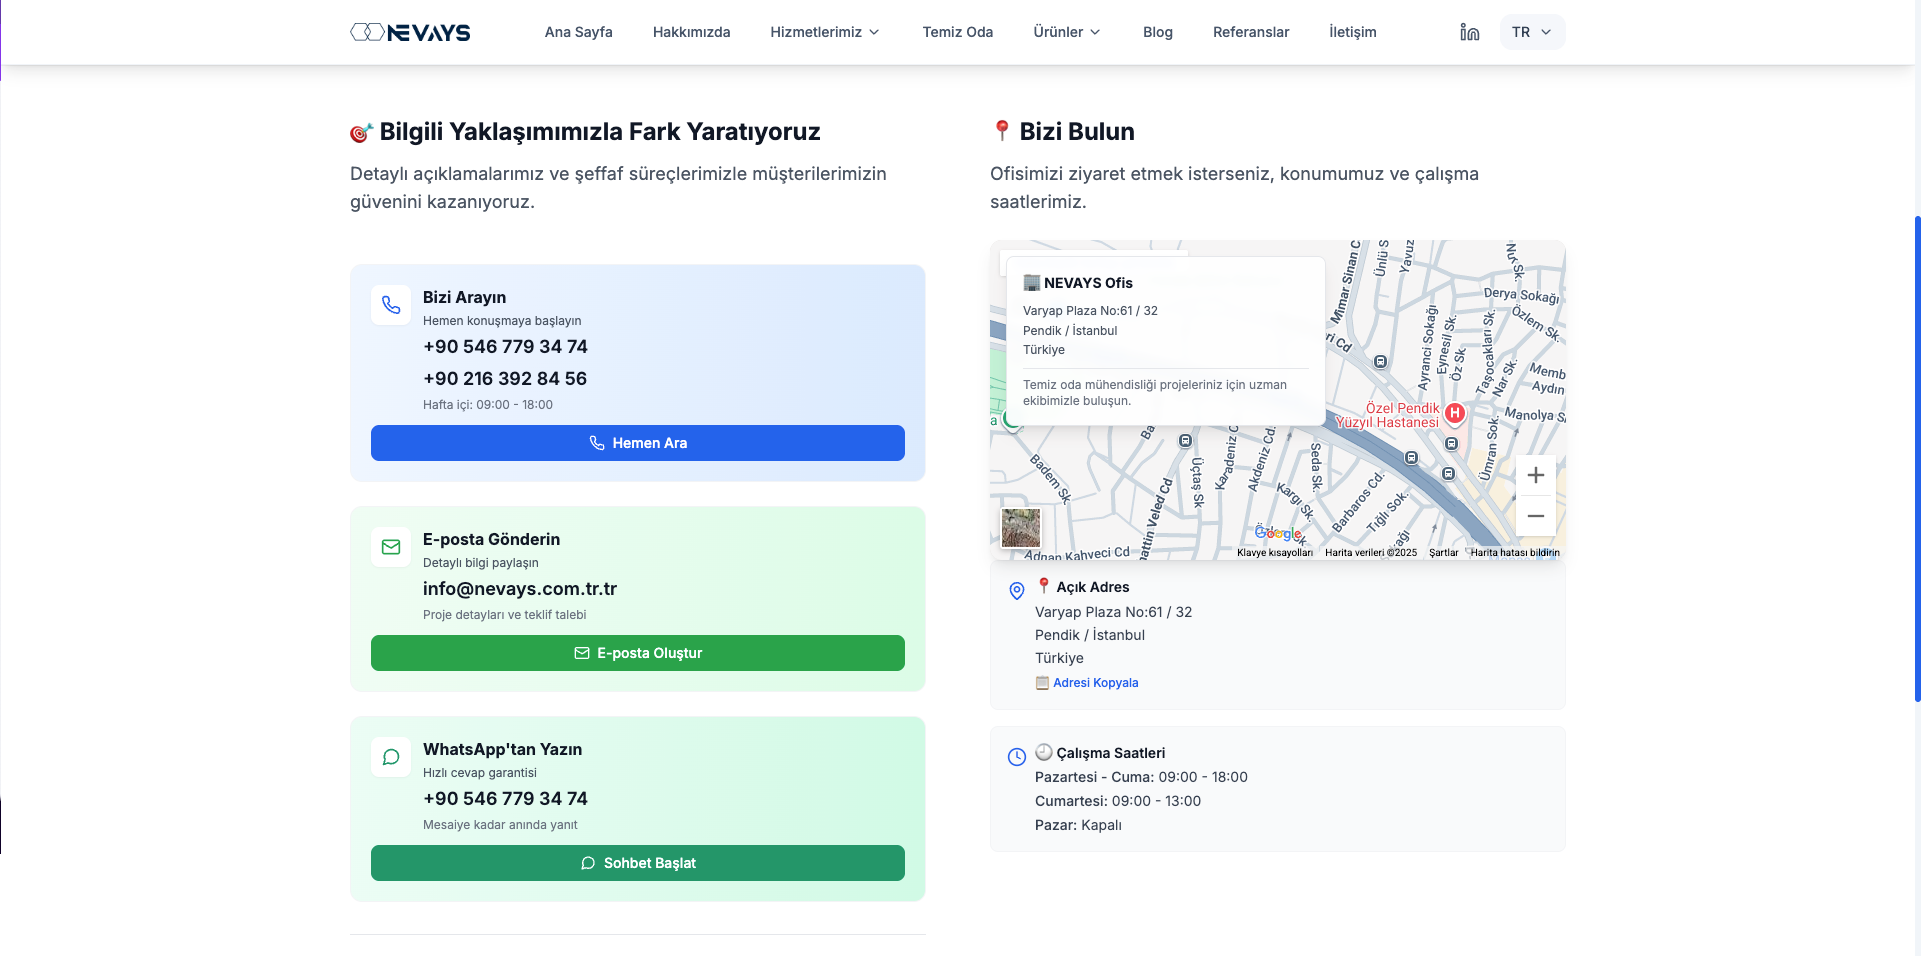The image size is (1921, 956).
Task: Open the LinkedIn icon in navbar
Action: click(1469, 32)
